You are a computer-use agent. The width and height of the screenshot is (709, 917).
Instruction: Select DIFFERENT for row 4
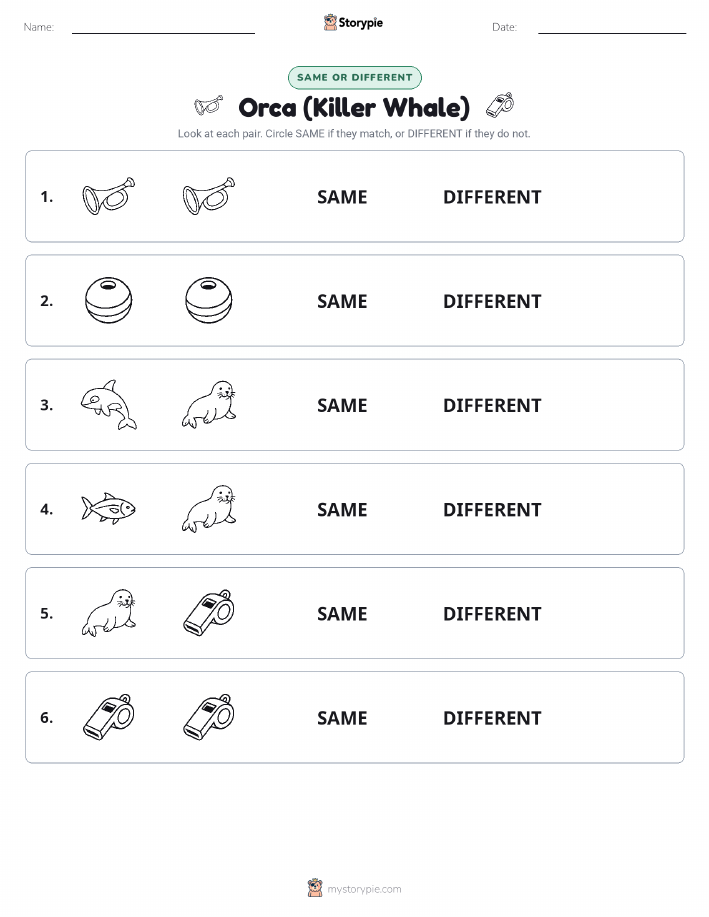[492, 509]
